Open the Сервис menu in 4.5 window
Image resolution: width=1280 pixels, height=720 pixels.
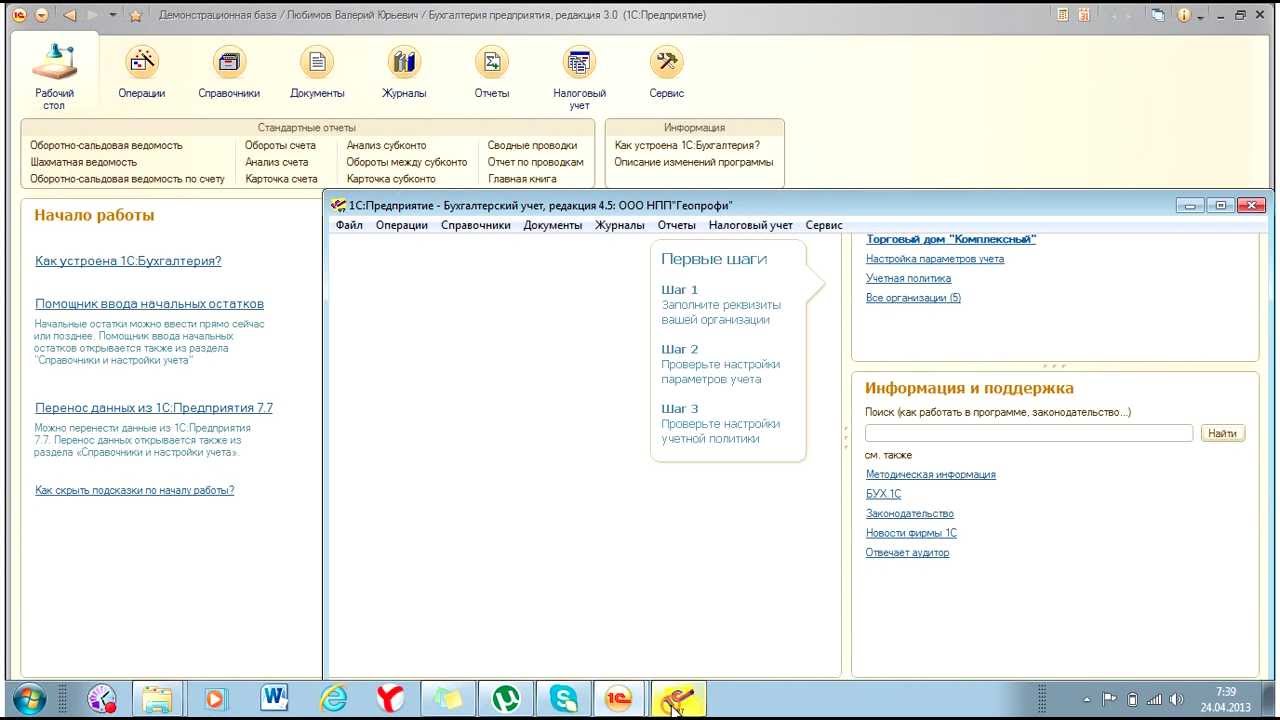pos(824,225)
